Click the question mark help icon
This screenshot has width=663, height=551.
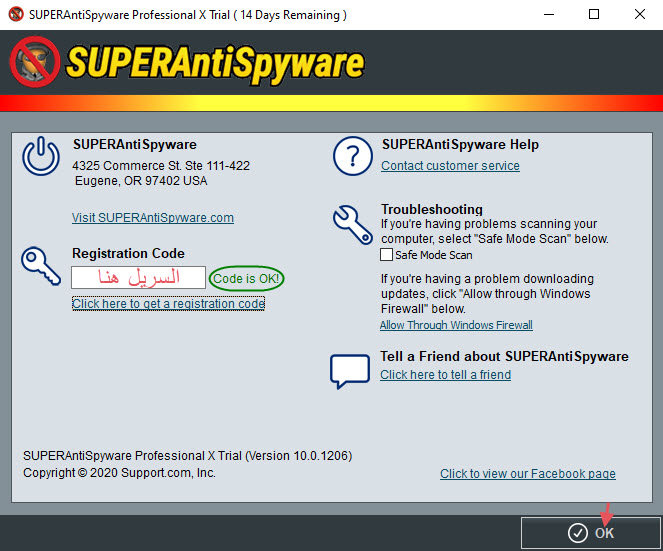coord(353,156)
